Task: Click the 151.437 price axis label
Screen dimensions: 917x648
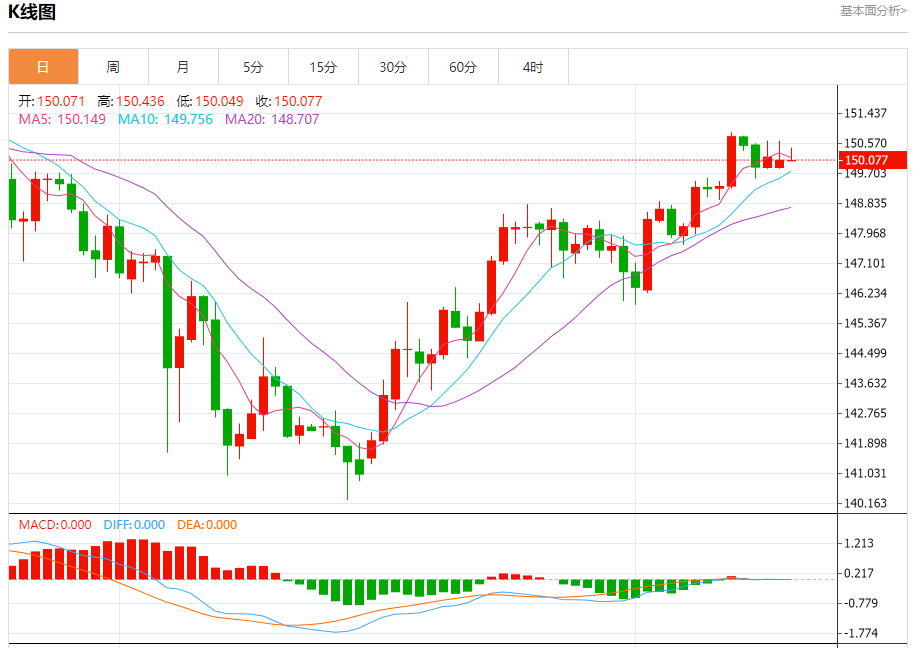Action: pos(866,113)
